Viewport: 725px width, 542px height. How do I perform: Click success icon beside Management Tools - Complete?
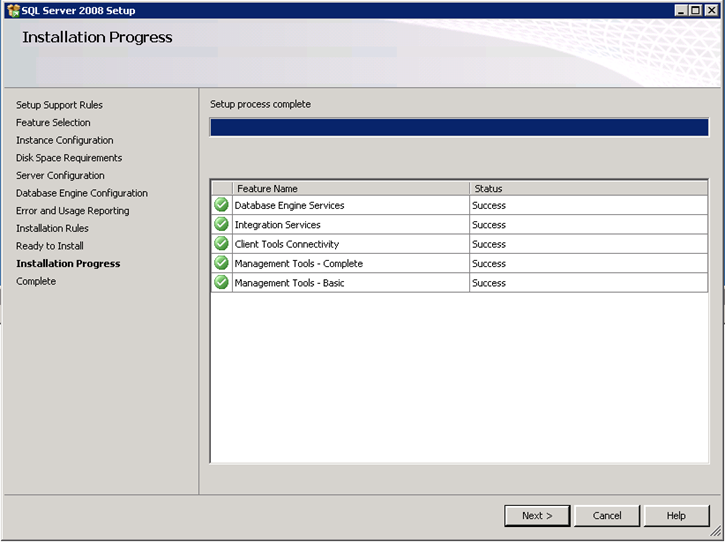221,263
